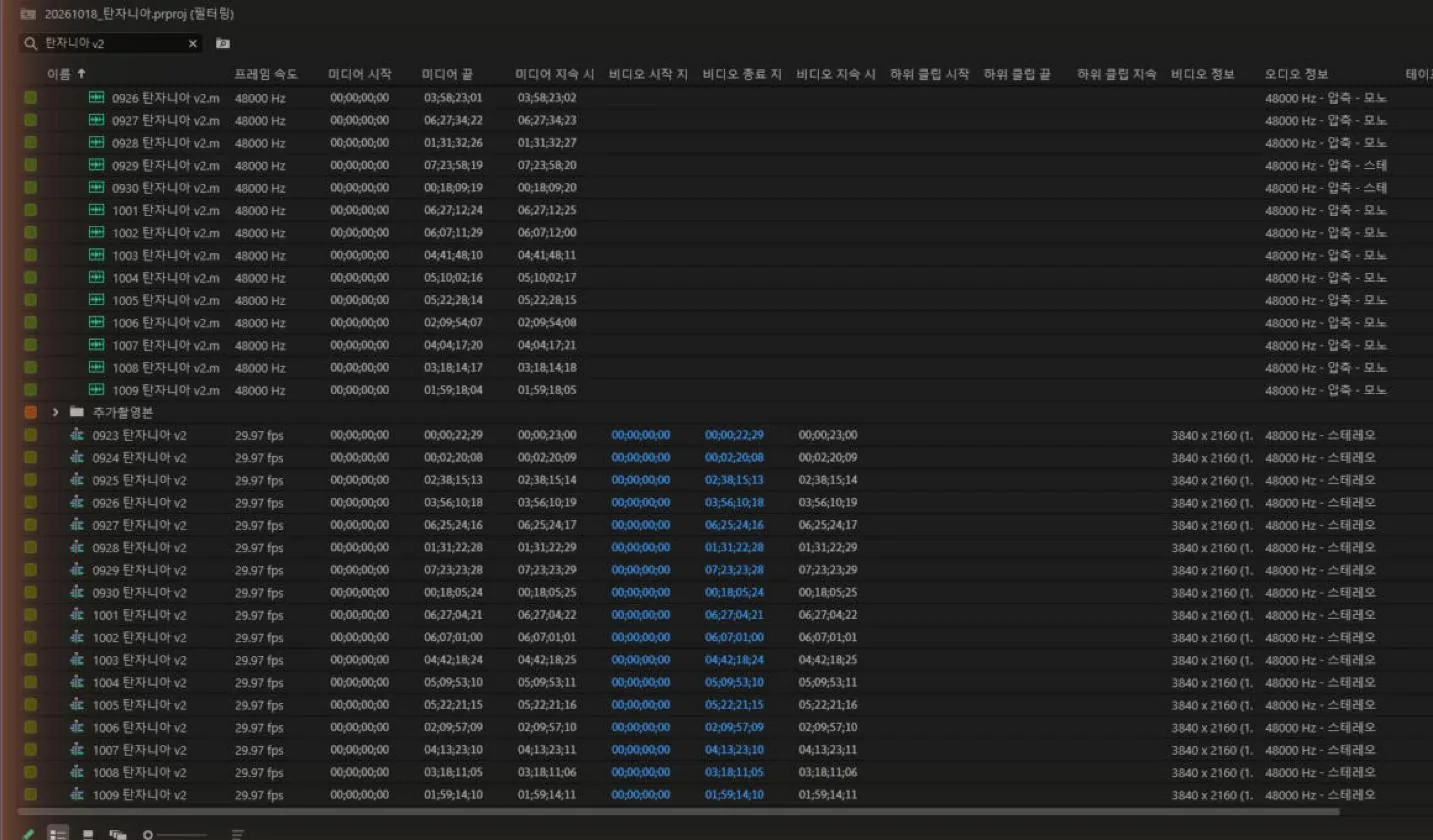Screen dimensions: 1433x840
Task: Select sequence icon of 1001 탄자니아 v2
Action: pyautogui.click(x=78, y=615)
